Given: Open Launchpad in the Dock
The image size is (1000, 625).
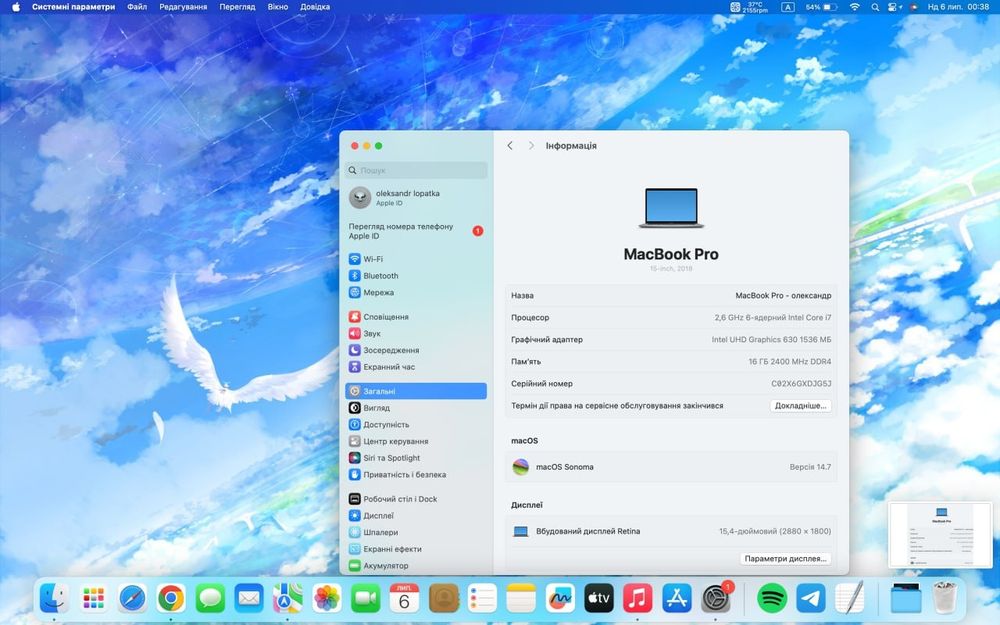Looking at the screenshot, I should [x=93, y=599].
